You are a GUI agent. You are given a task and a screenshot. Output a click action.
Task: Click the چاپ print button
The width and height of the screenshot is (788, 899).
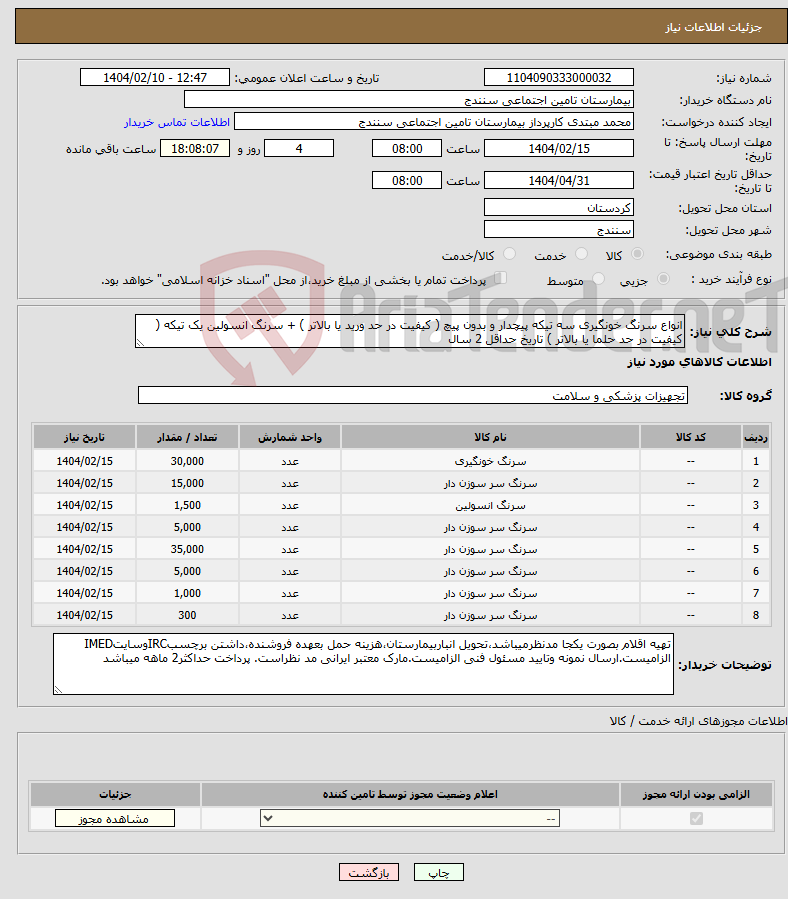[439, 873]
